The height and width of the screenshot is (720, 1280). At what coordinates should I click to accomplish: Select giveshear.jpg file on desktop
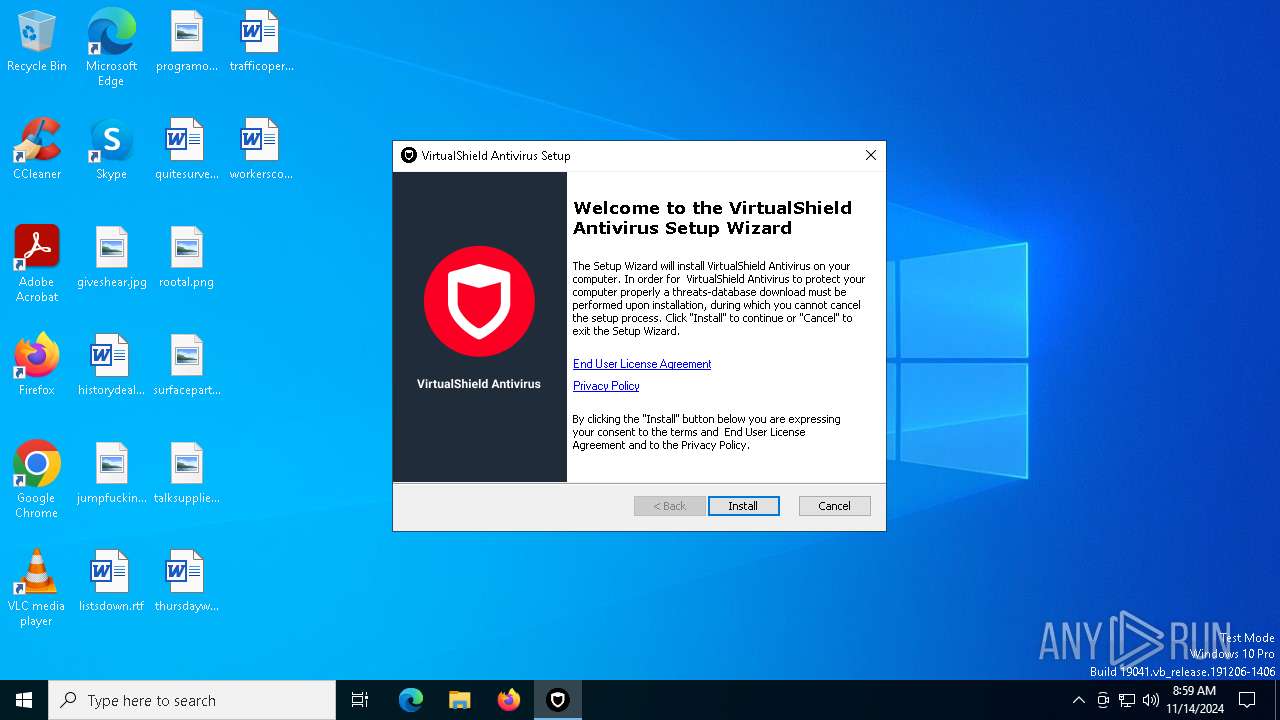click(x=111, y=258)
